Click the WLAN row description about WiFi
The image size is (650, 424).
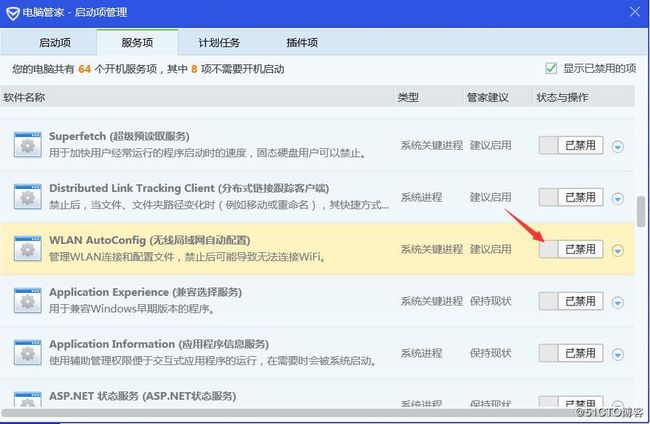[x=188, y=257]
